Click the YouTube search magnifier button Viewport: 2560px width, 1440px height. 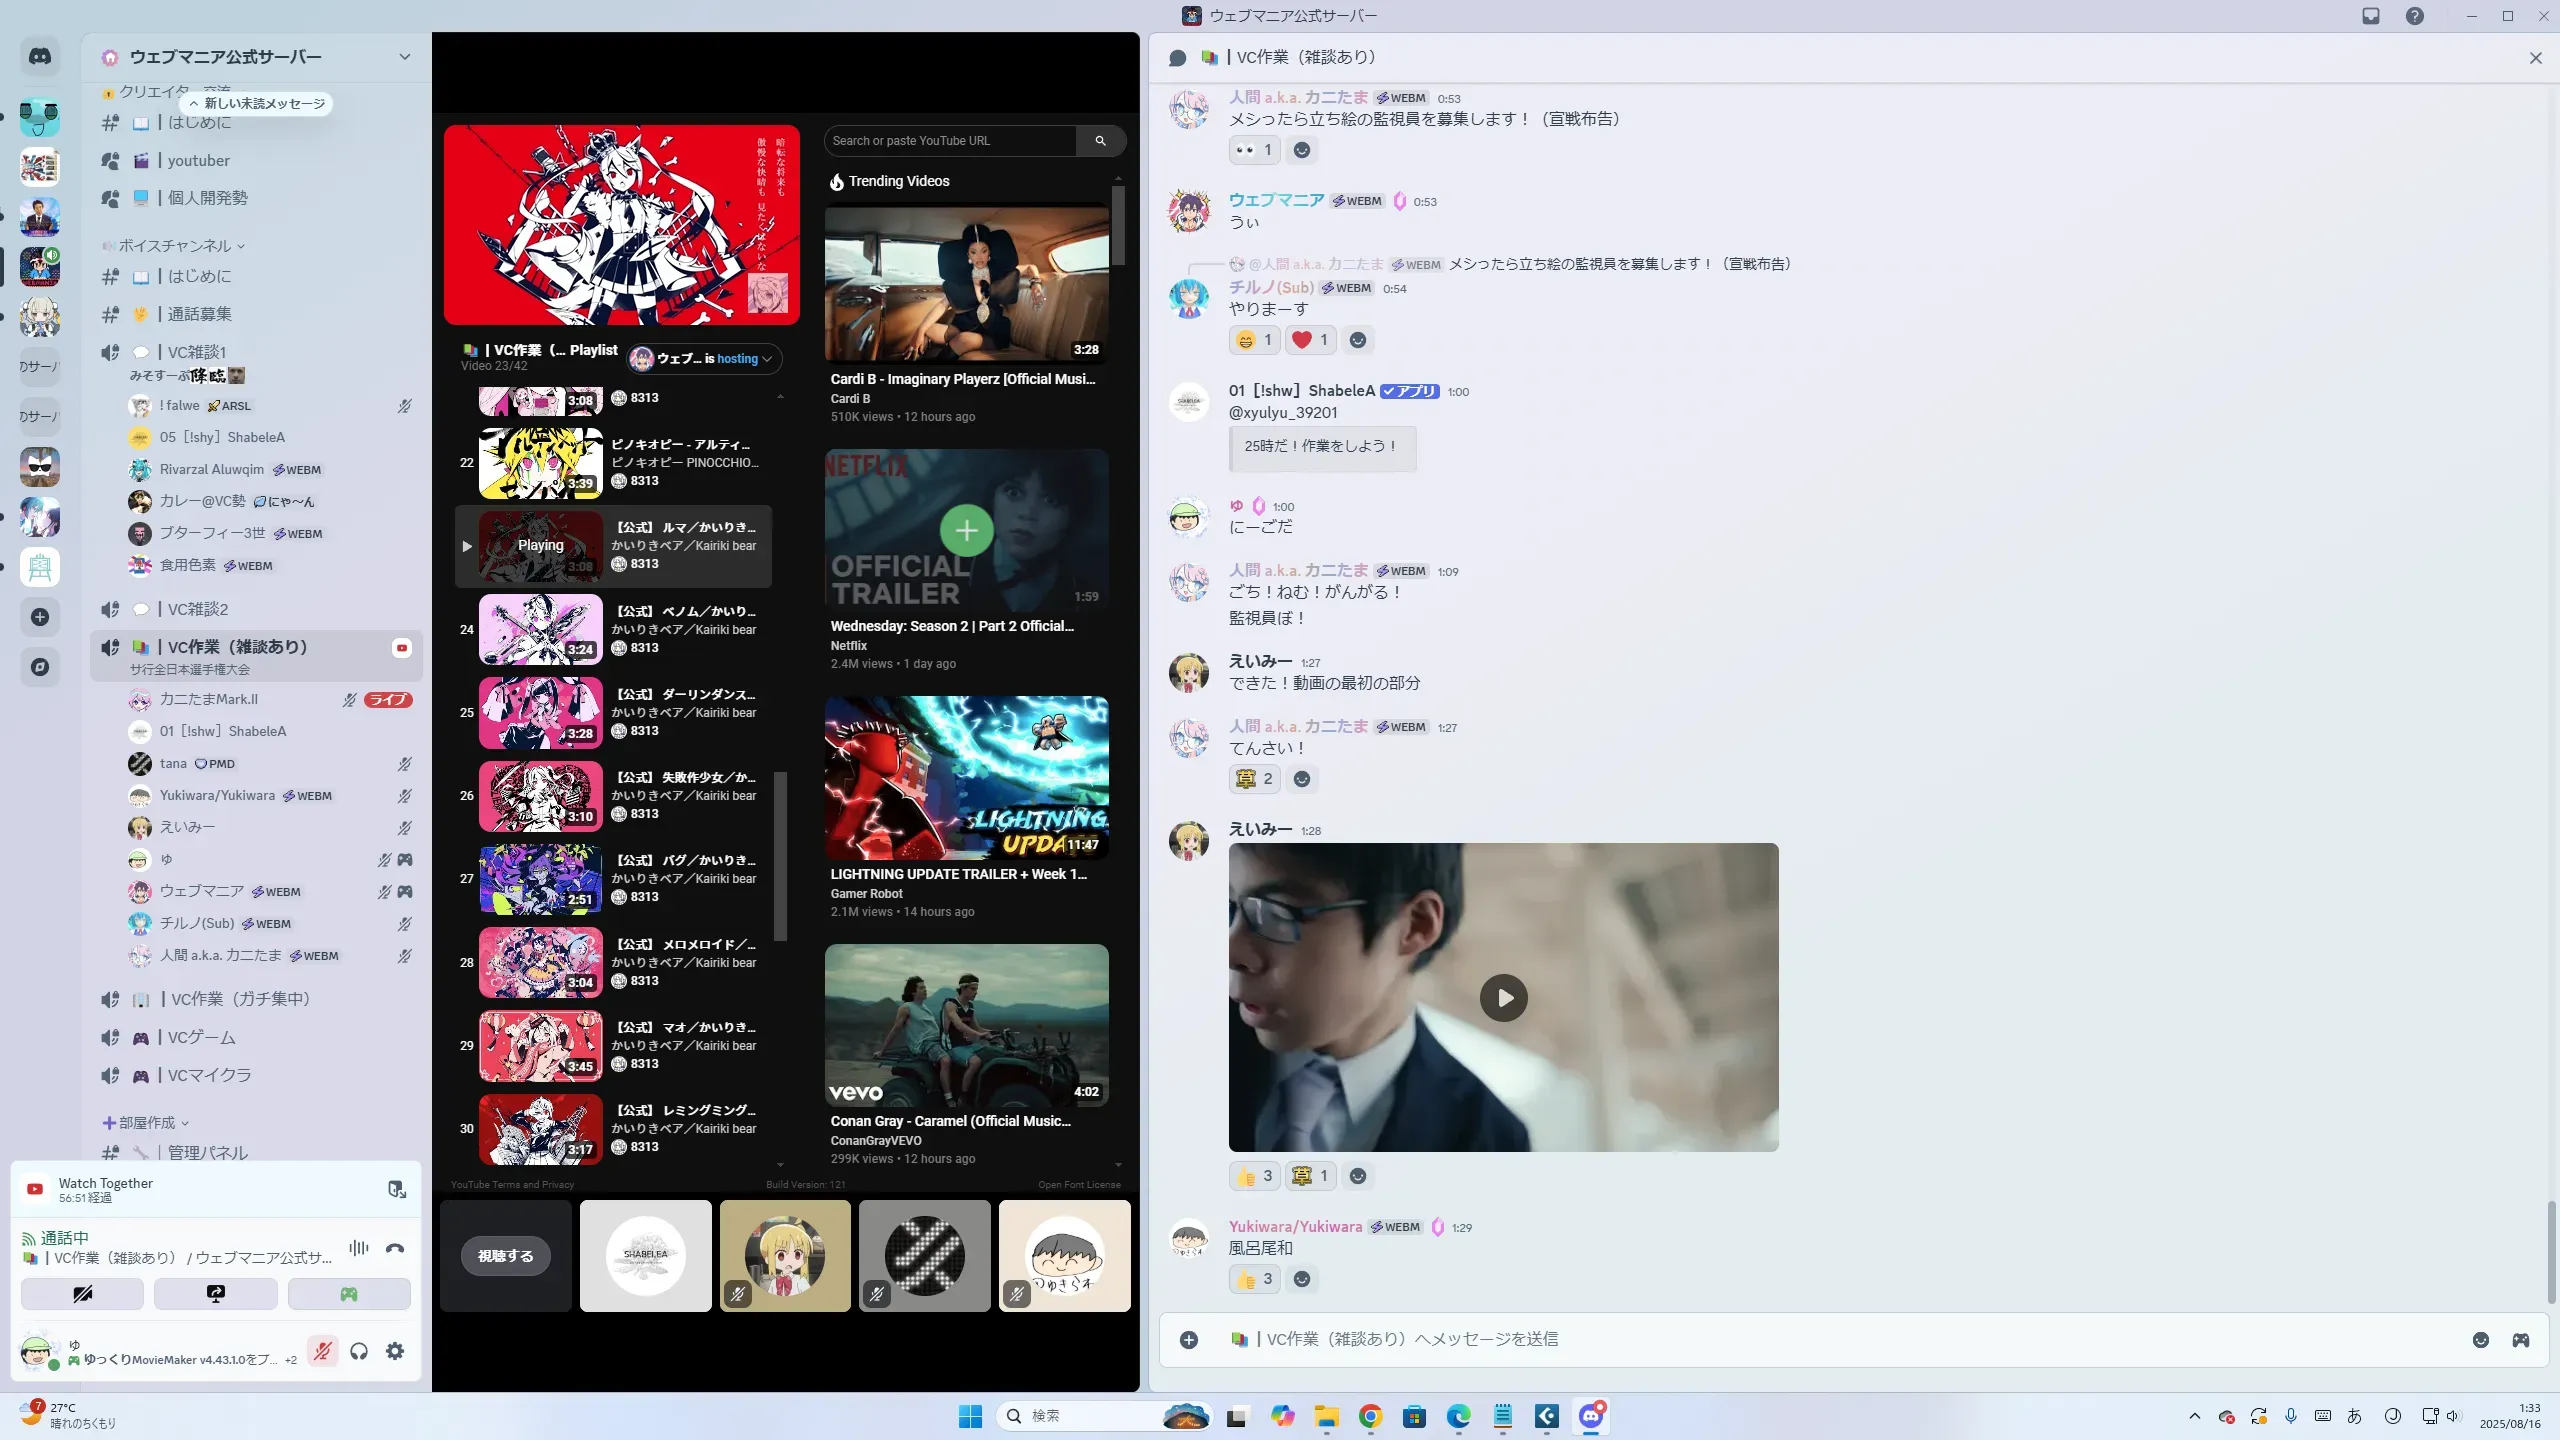(1100, 141)
